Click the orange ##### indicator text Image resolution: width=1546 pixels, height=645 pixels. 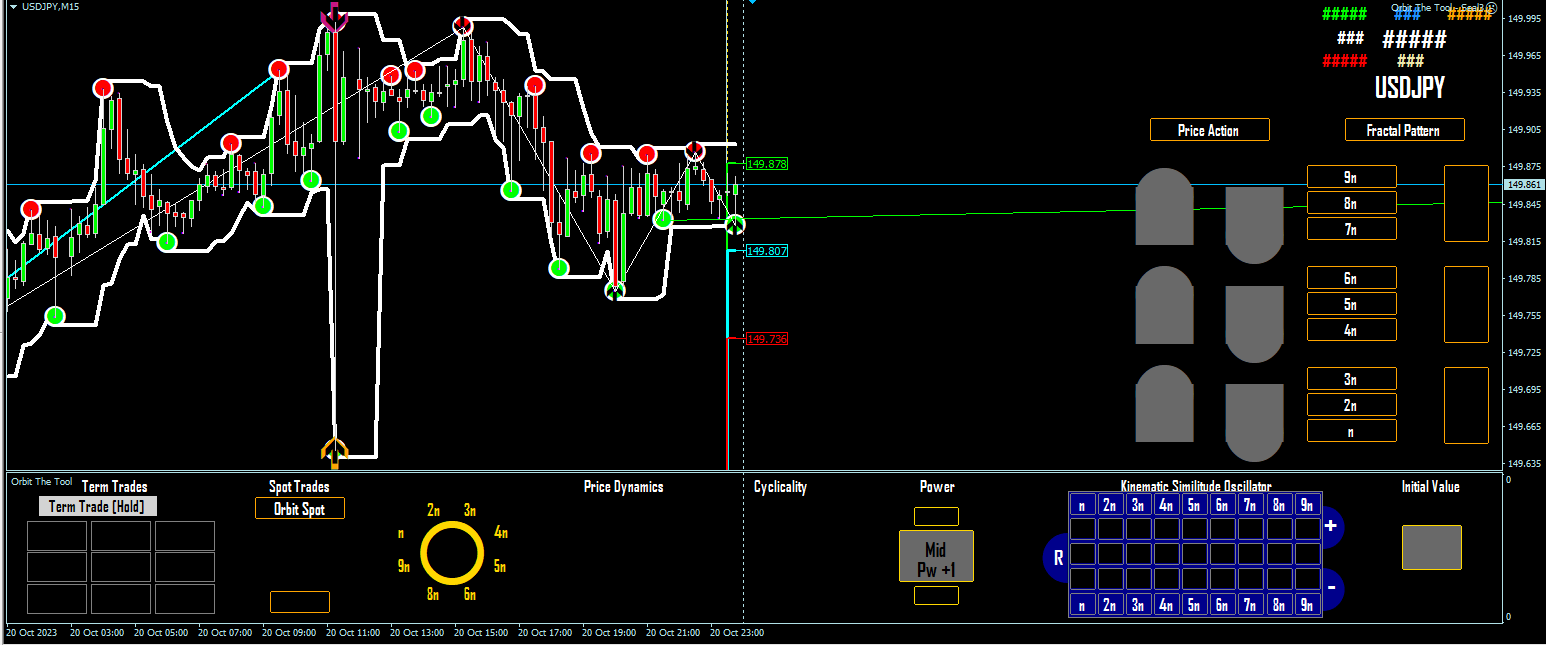(x=1470, y=14)
